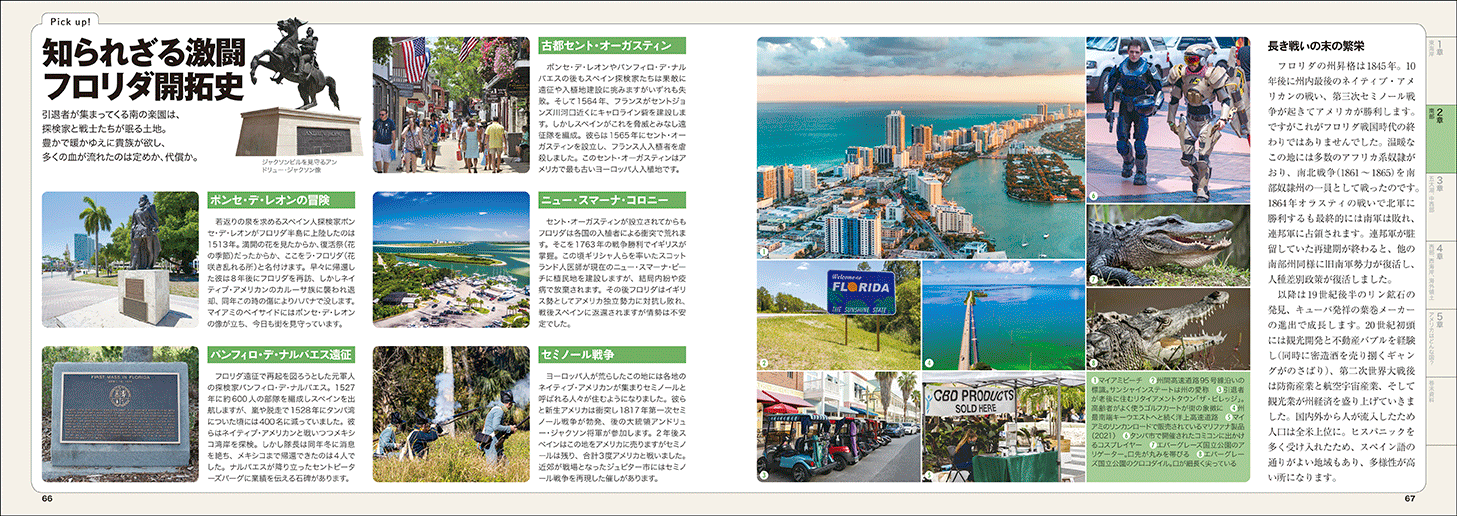Click line 多くの血が流れたのは定めか、代償か。

[x=120, y=156]
